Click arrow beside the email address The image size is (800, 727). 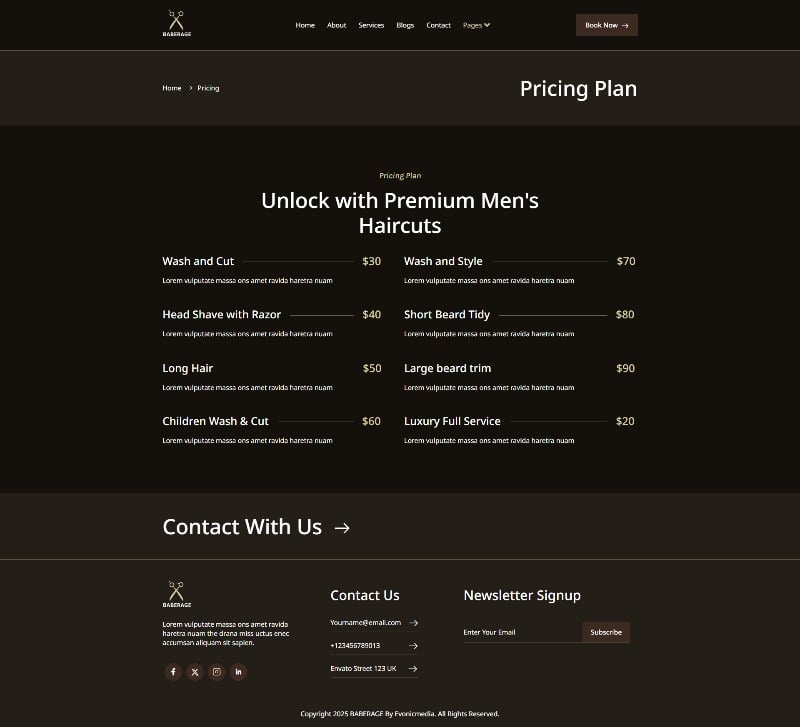tap(413, 623)
